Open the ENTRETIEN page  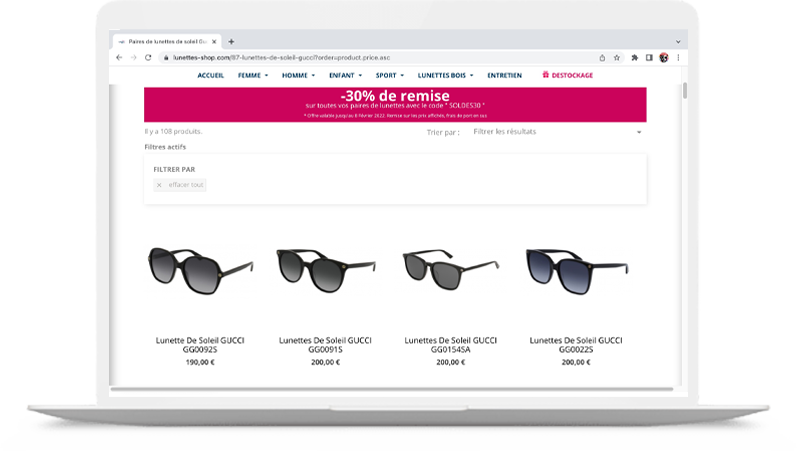[504, 75]
